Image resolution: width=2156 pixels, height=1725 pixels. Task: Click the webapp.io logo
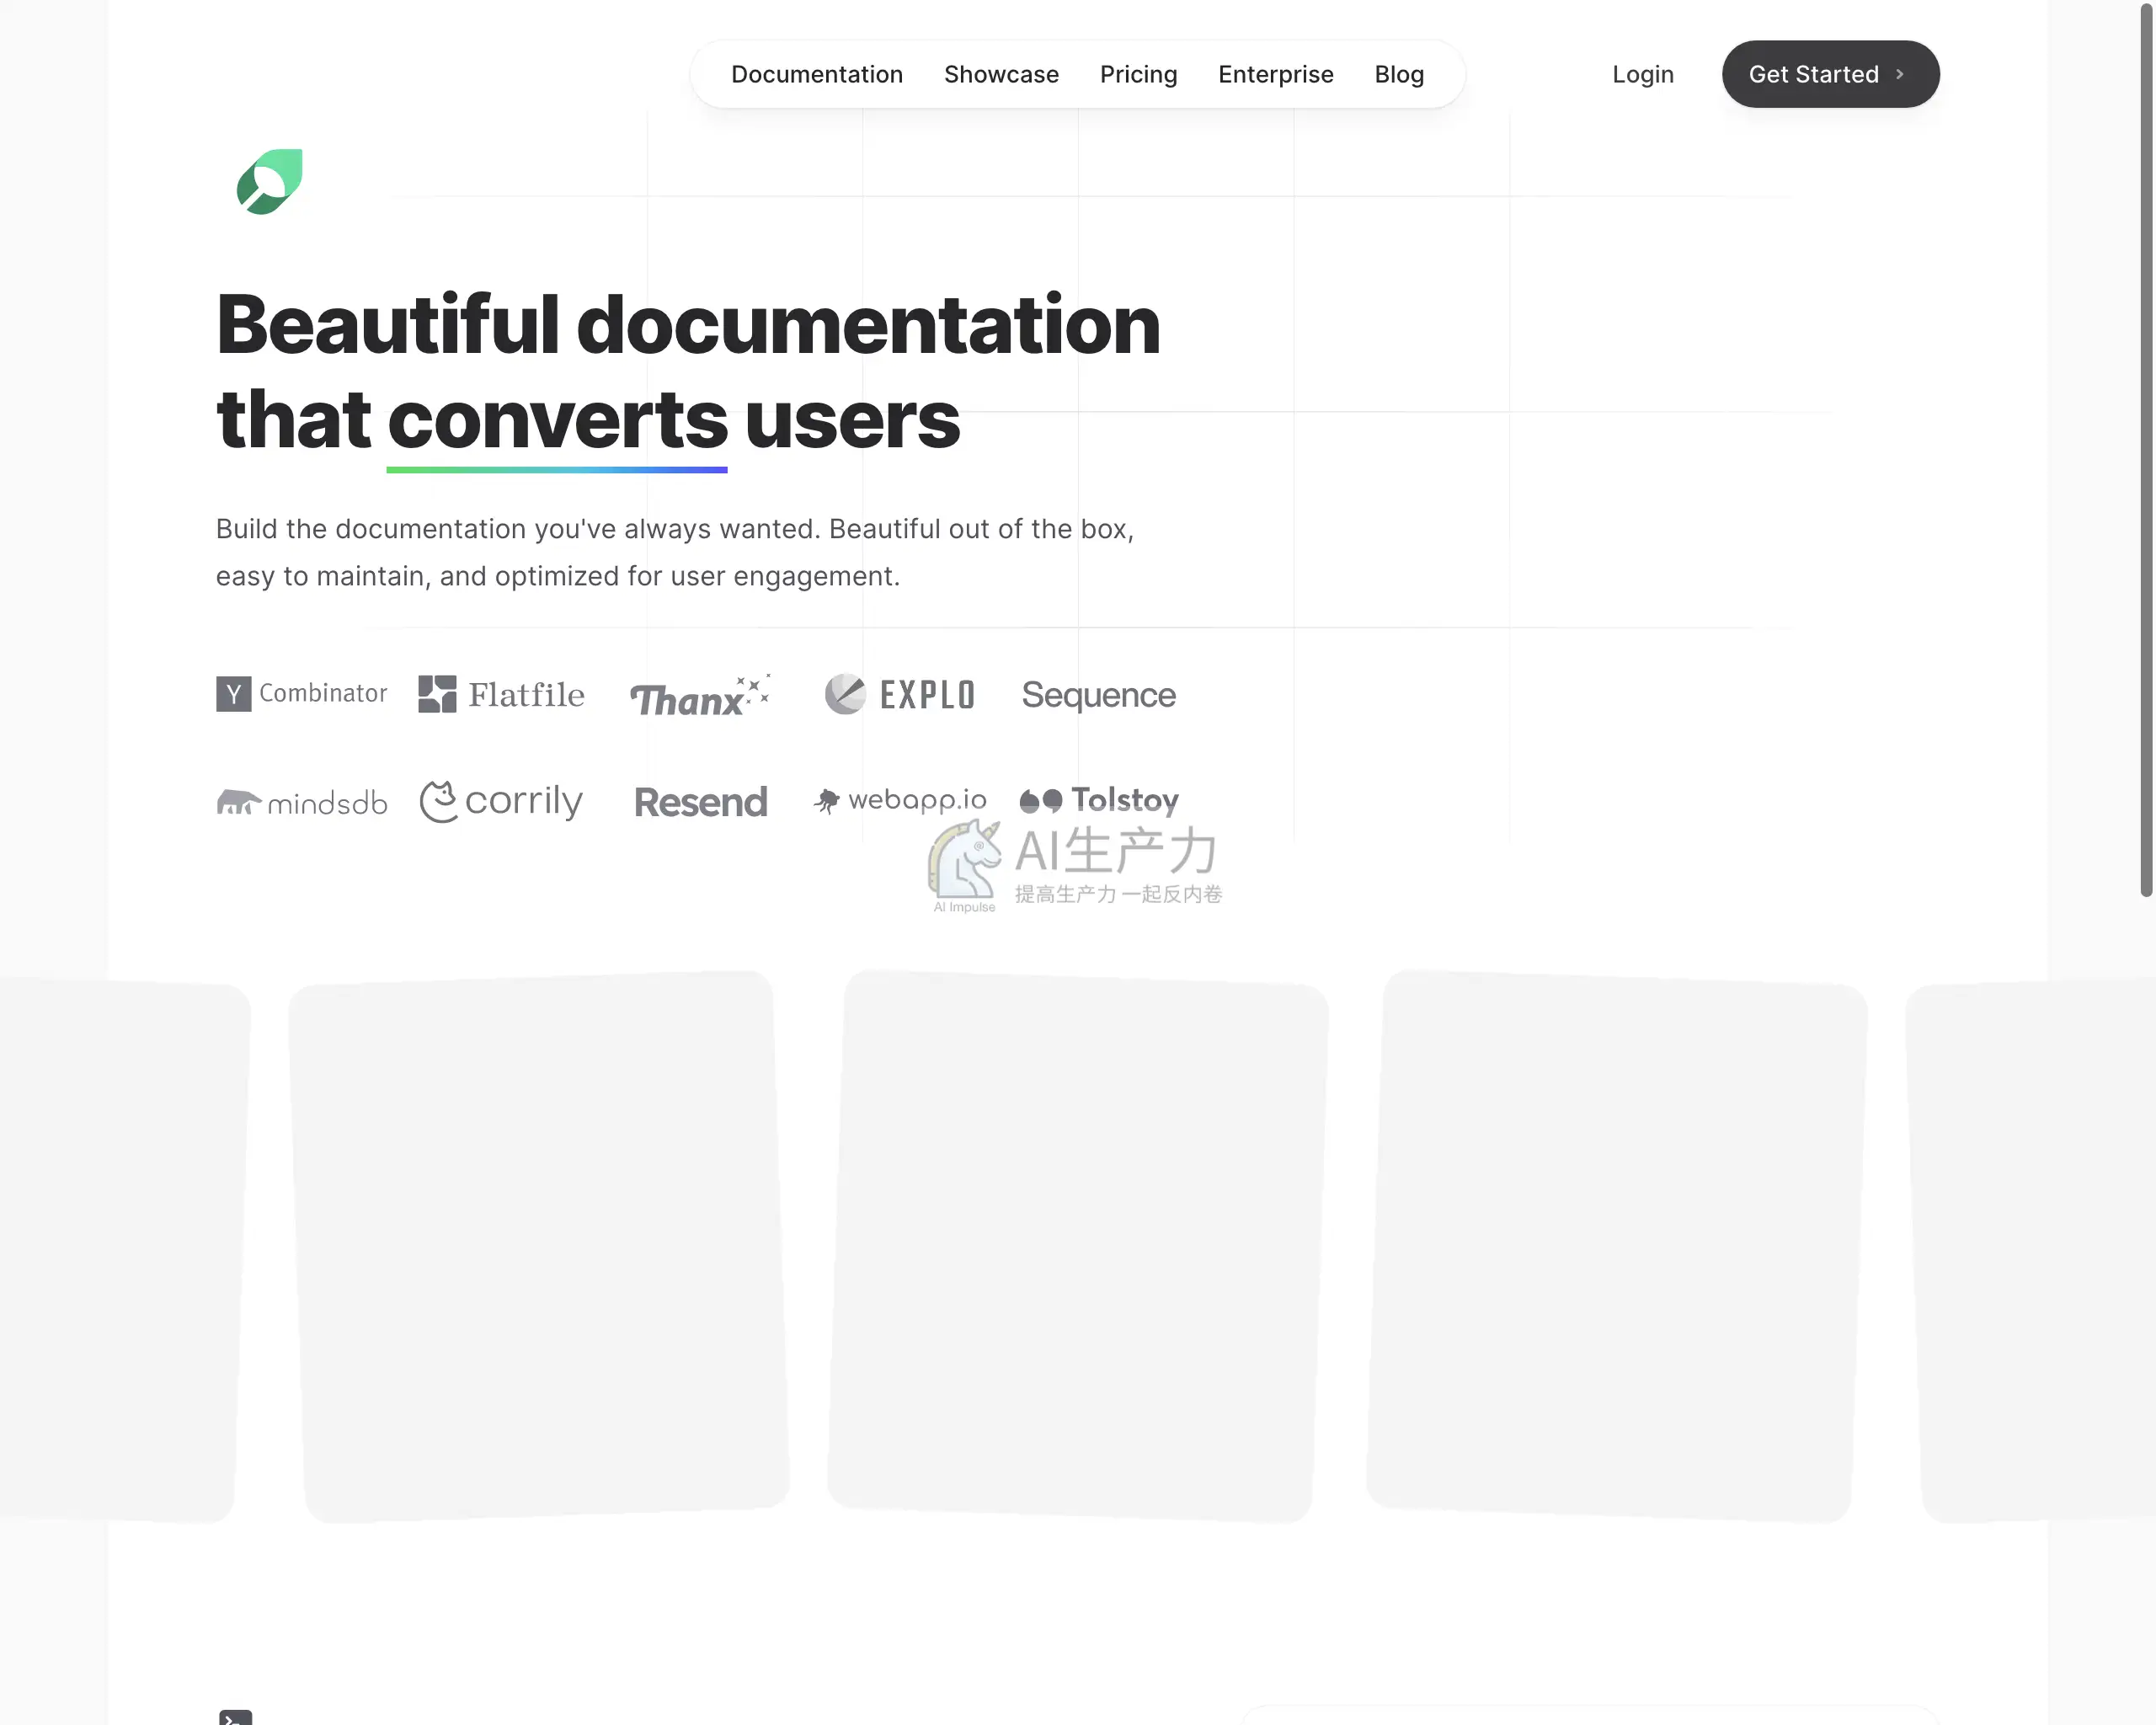[x=899, y=800]
